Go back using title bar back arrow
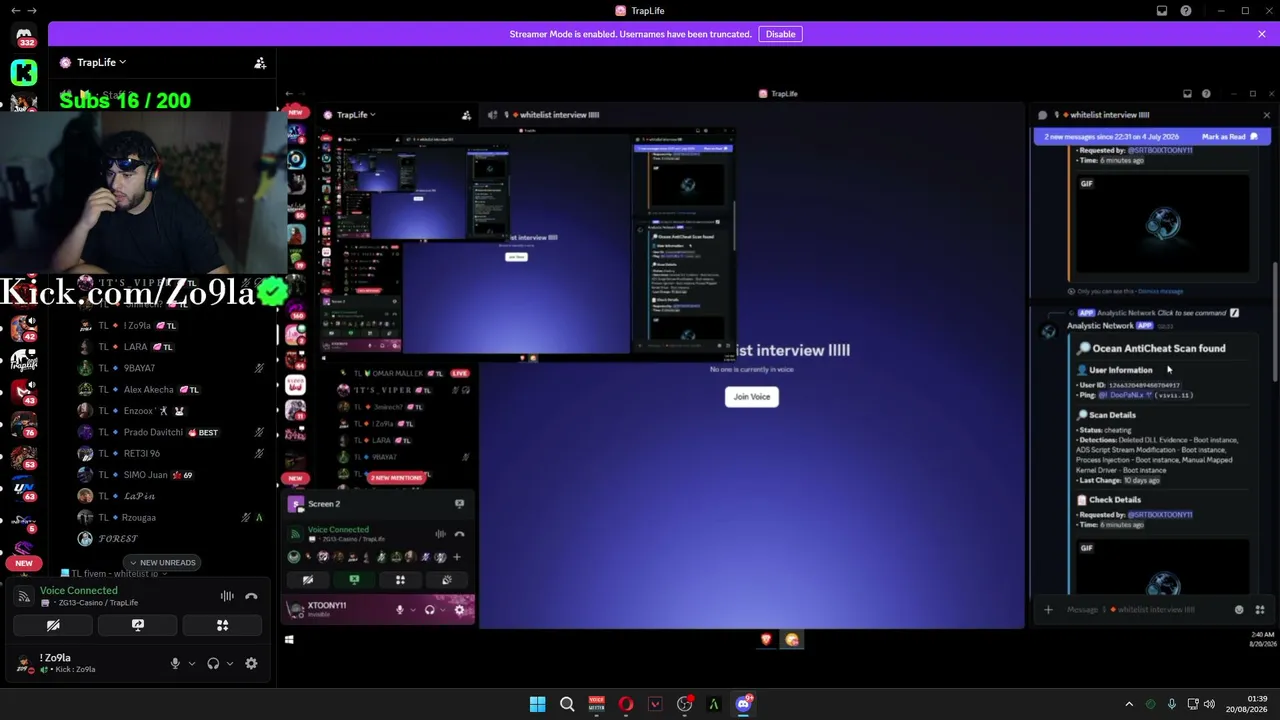The height and width of the screenshot is (720, 1280). pyautogui.click(x=15, y=11)
